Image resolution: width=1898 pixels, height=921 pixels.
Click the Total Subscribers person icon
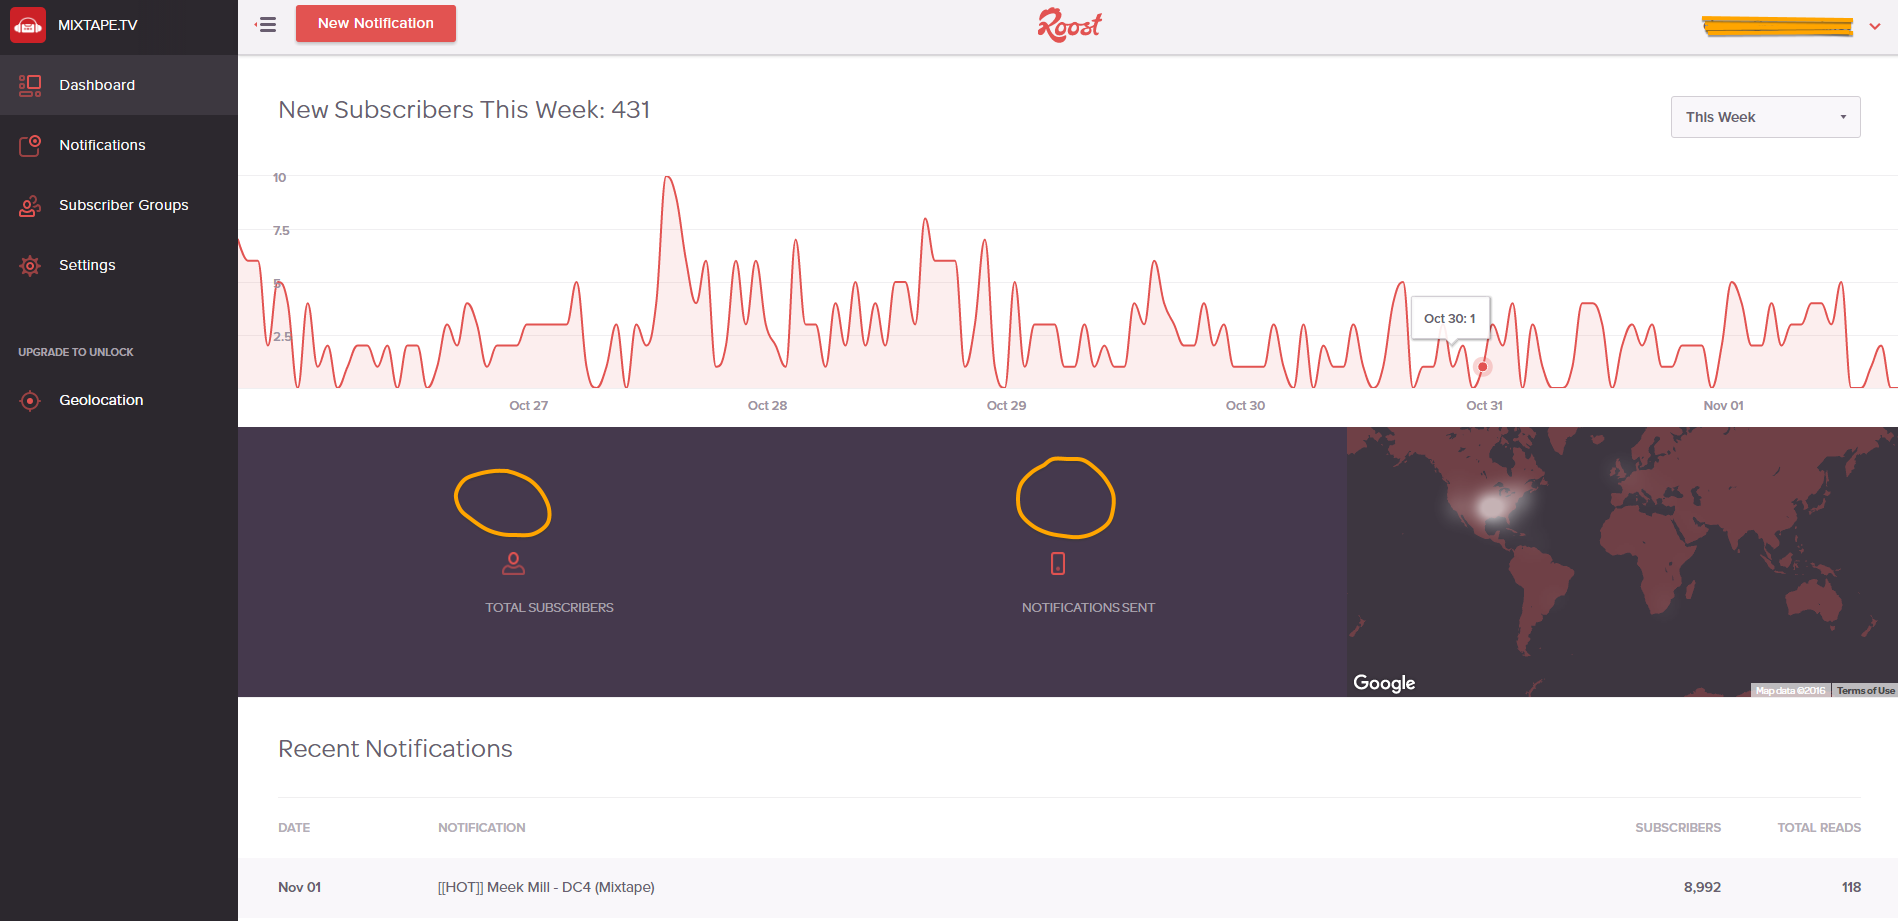point(512,563)
